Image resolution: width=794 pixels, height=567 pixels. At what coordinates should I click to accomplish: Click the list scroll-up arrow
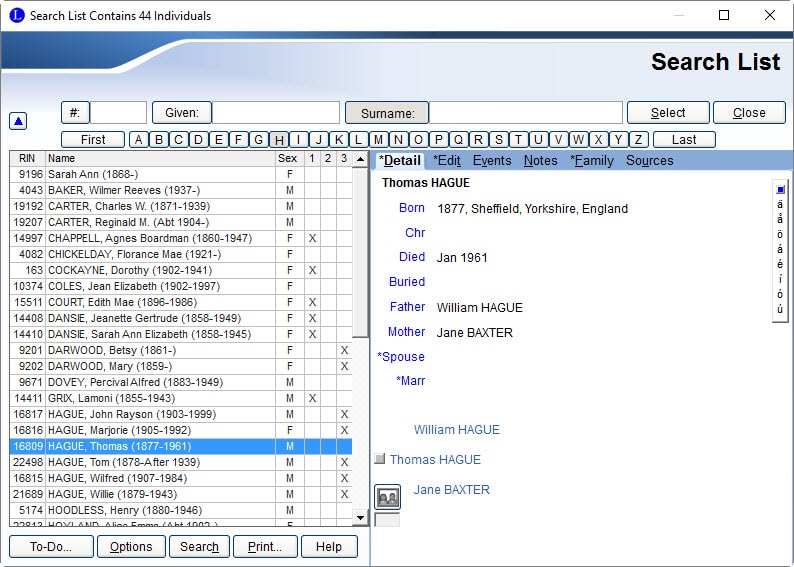pos(360,159)
